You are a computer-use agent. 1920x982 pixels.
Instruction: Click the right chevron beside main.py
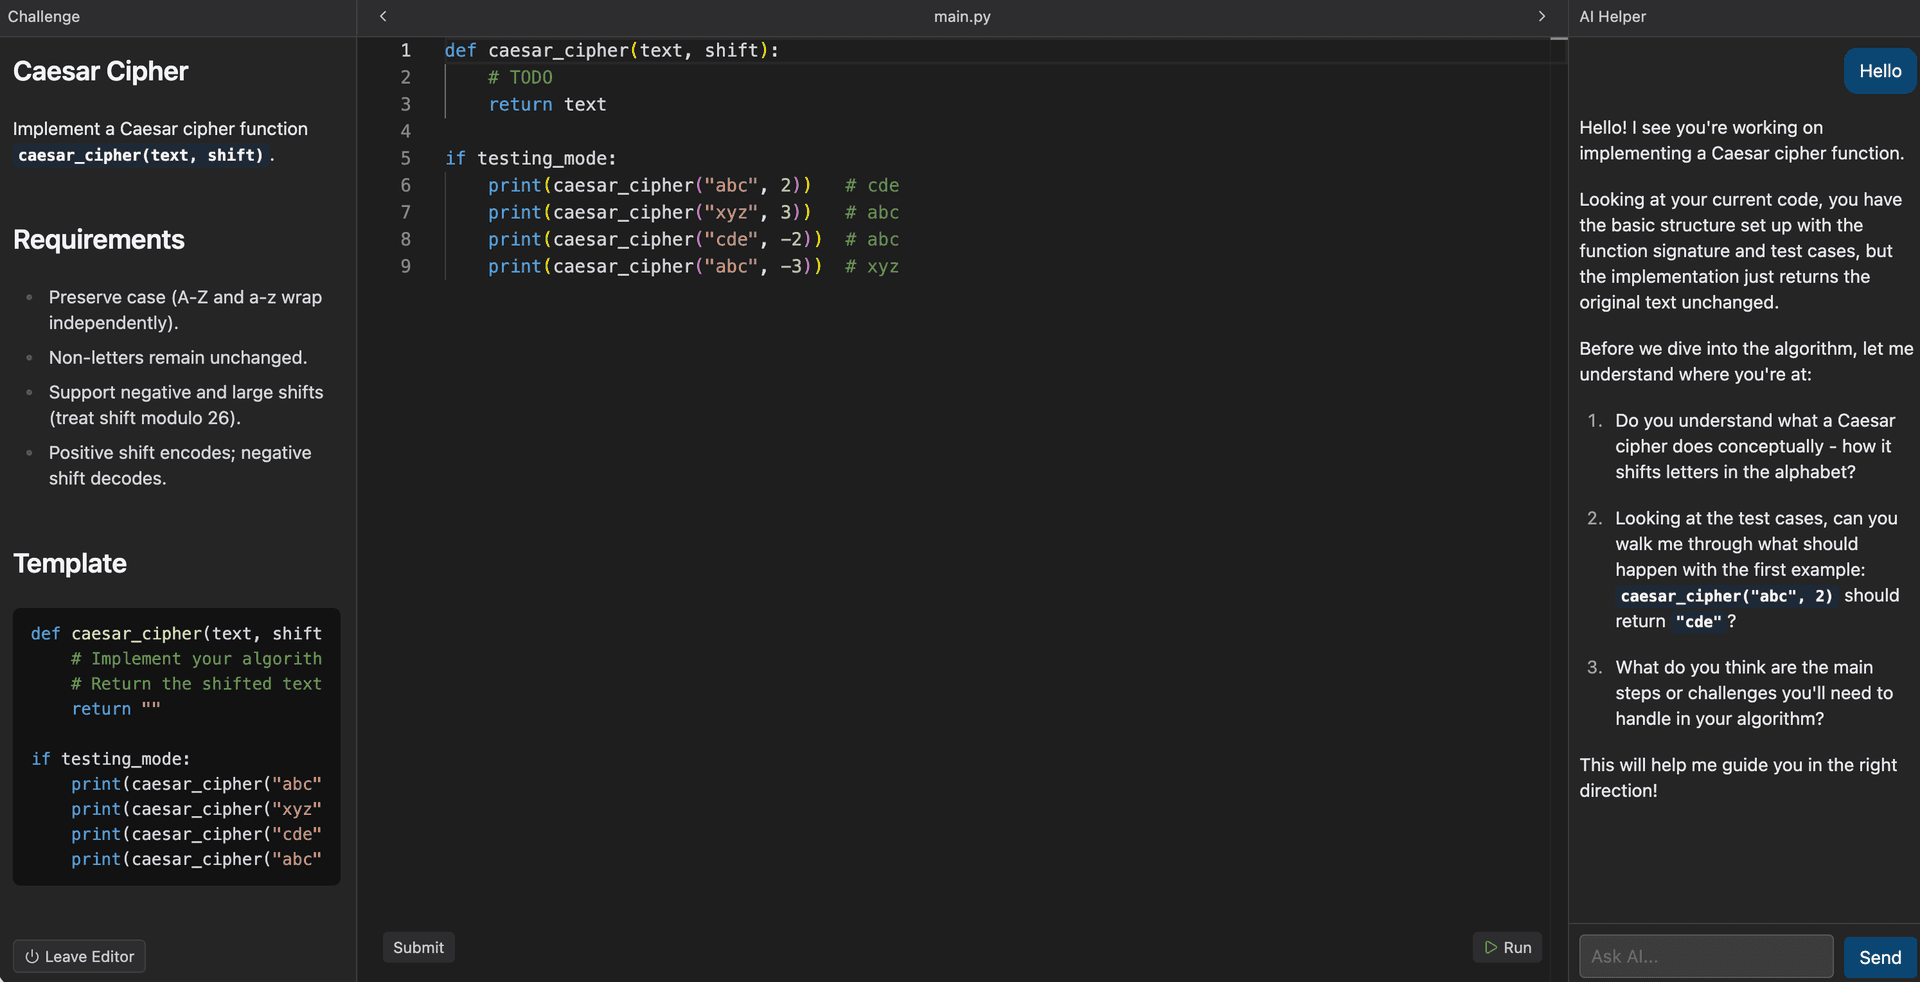(x=1541, y=16)
